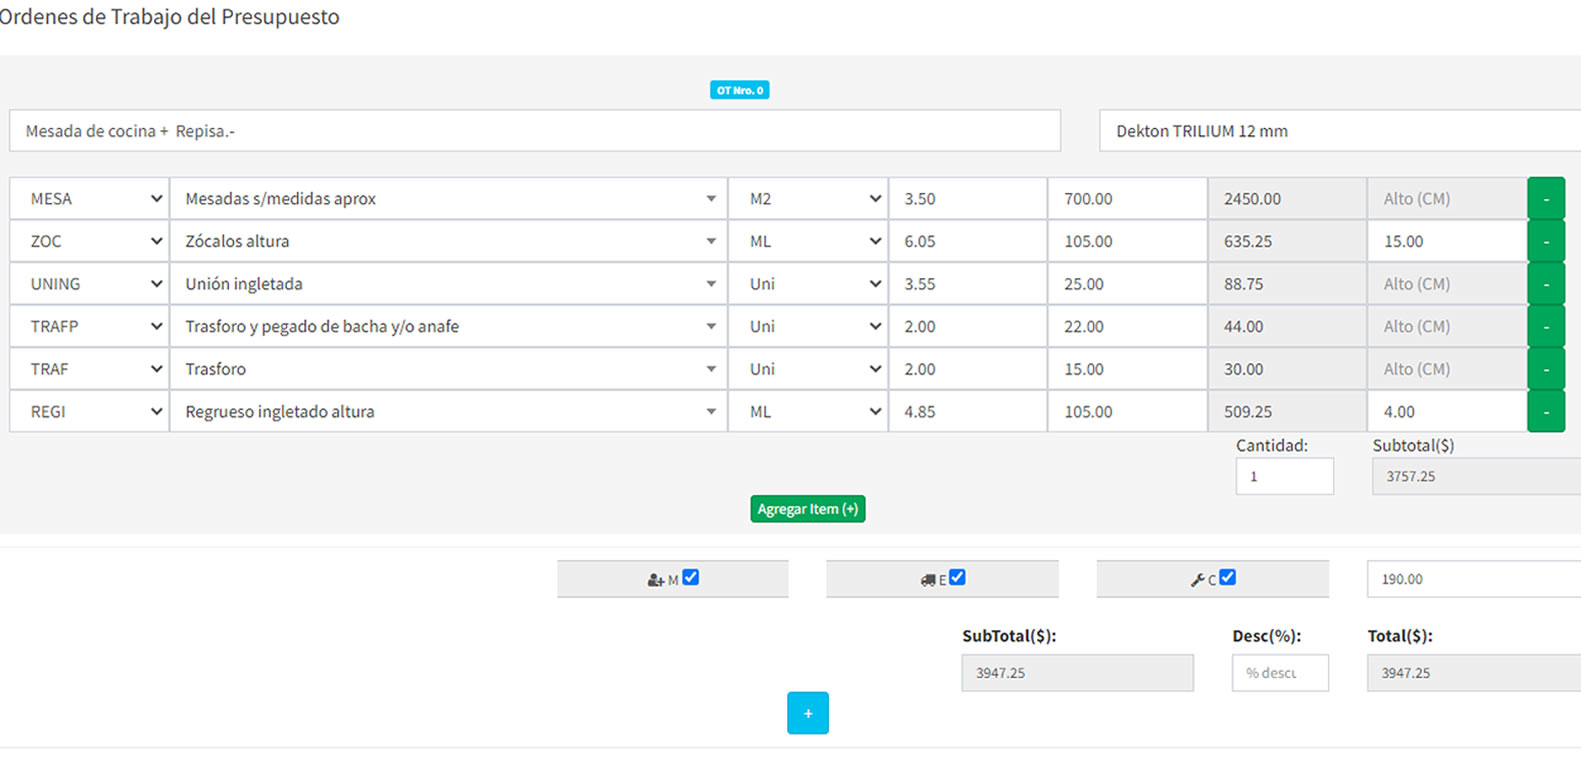The height and width of the screenshot is (758, 1581).
Task: Remove the MESA row with minus button
Action: (1545, 199)
